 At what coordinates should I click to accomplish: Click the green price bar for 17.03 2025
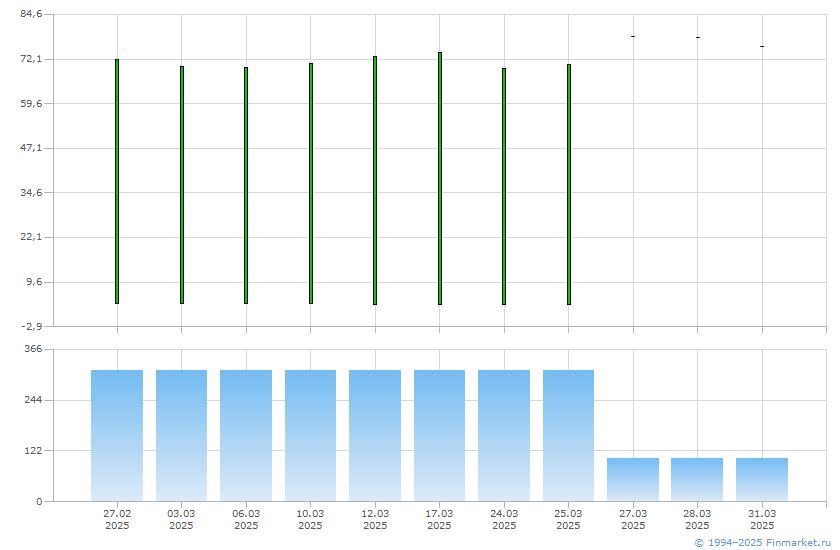coord(440,178)
